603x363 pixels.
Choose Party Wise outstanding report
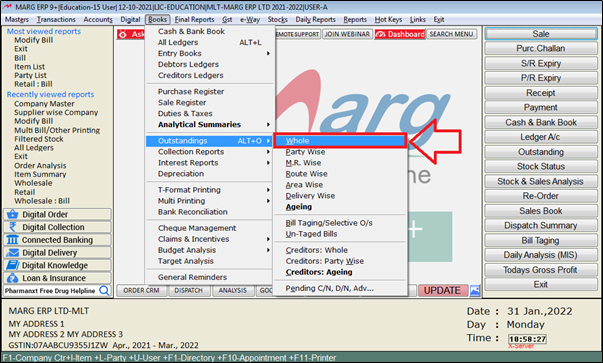(x=305, y=152)
